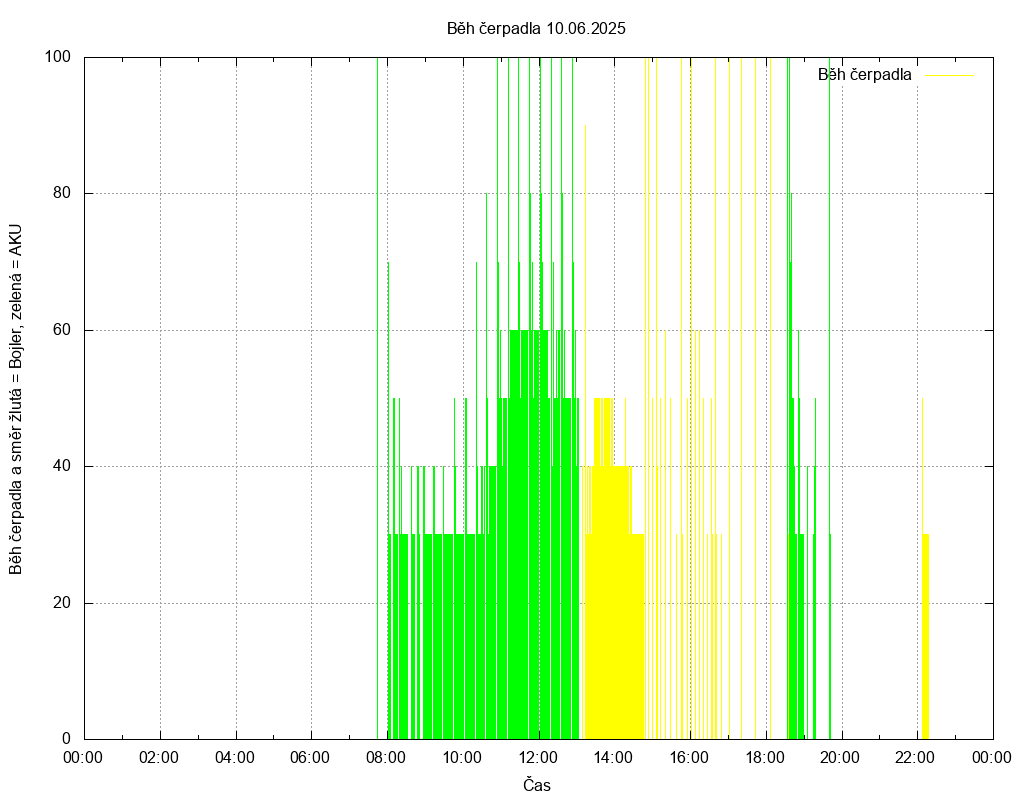Click the y-axis value '20'
Screen dimensions: 1024x800
(x=62, y=603)
